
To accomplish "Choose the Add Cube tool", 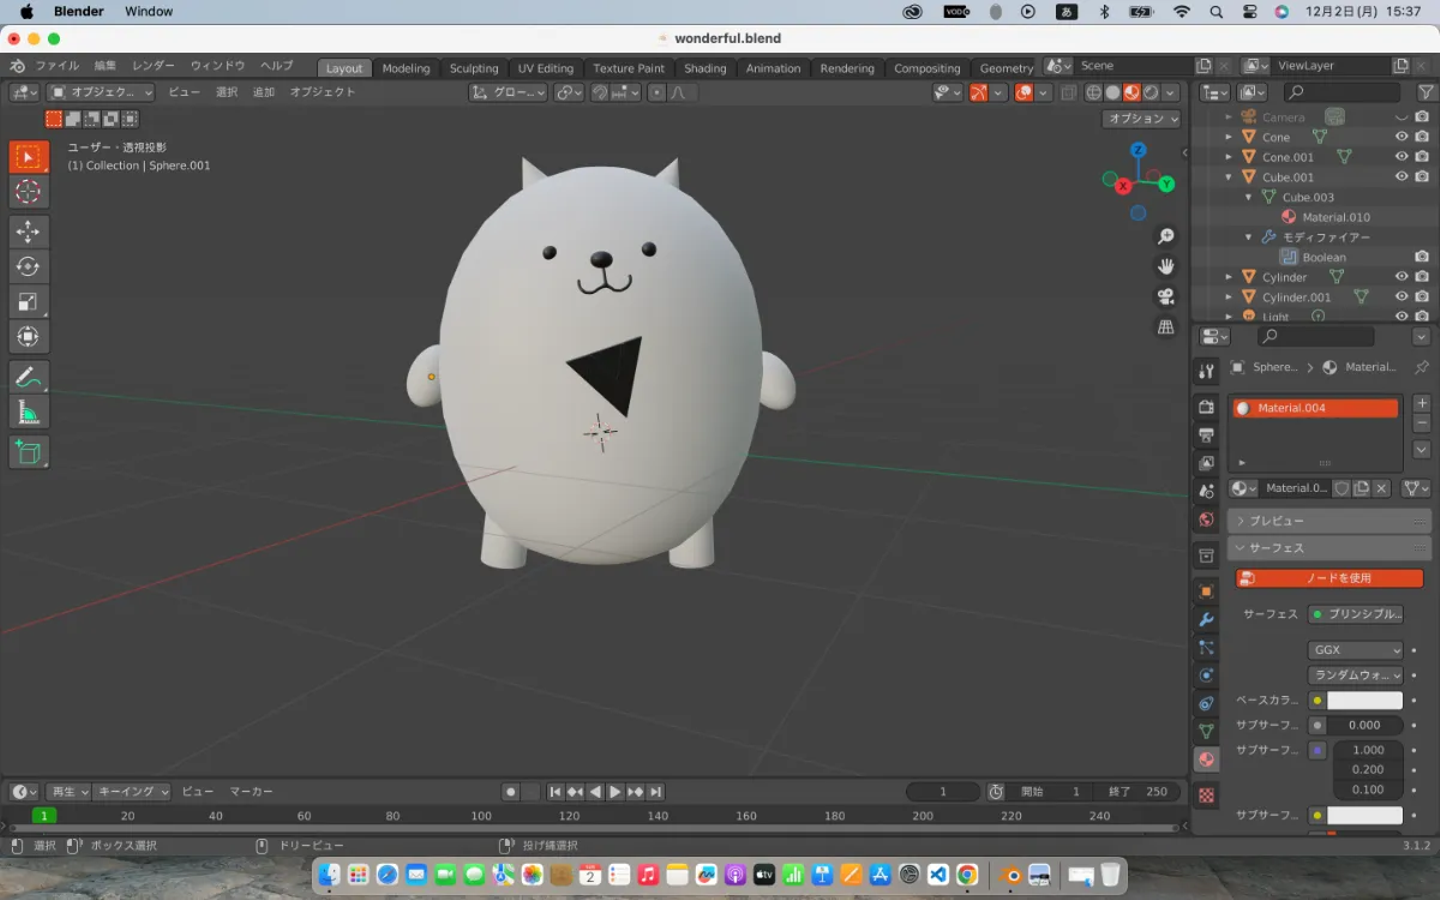I will 28,453.
